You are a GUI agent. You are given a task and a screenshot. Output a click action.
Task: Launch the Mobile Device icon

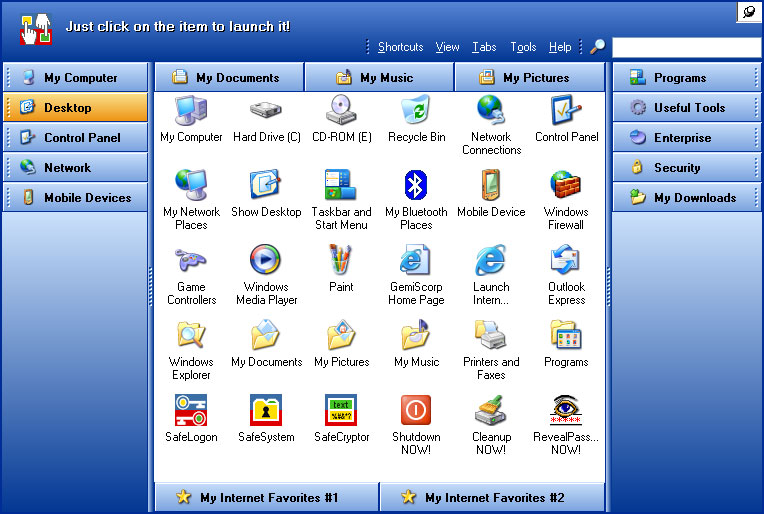[491, 185]
